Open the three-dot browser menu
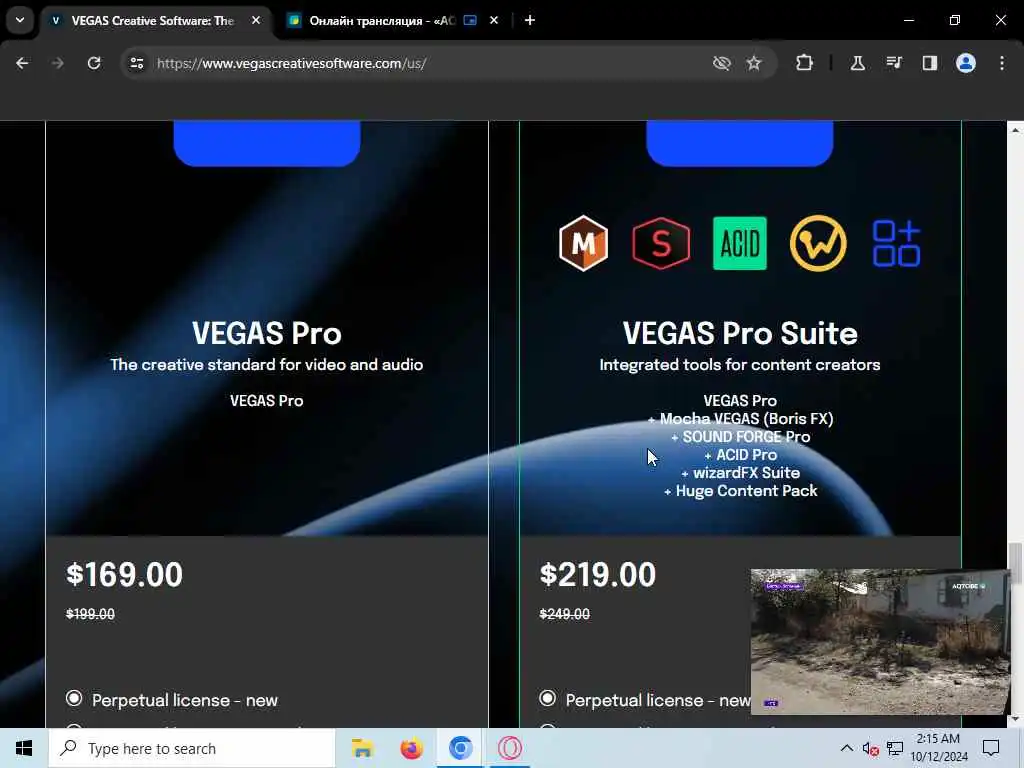Image resolution: width=1024 pixels, height=768 pixels. pos(1002,63)
